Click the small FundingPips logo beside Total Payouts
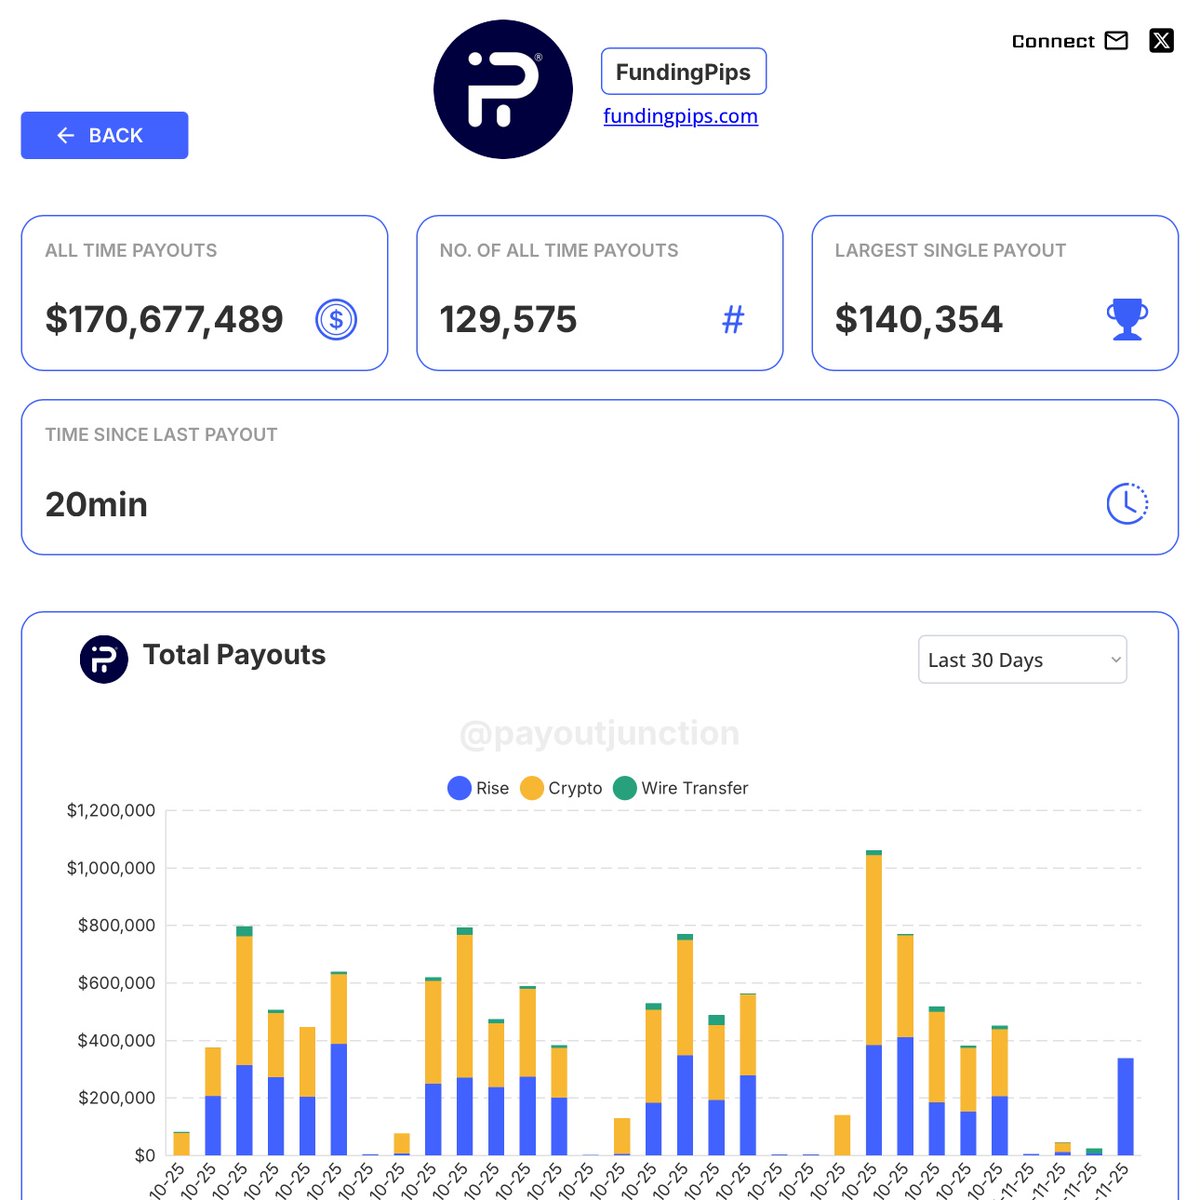This screenshot has width=1200, height=1200. click(104, 659)
